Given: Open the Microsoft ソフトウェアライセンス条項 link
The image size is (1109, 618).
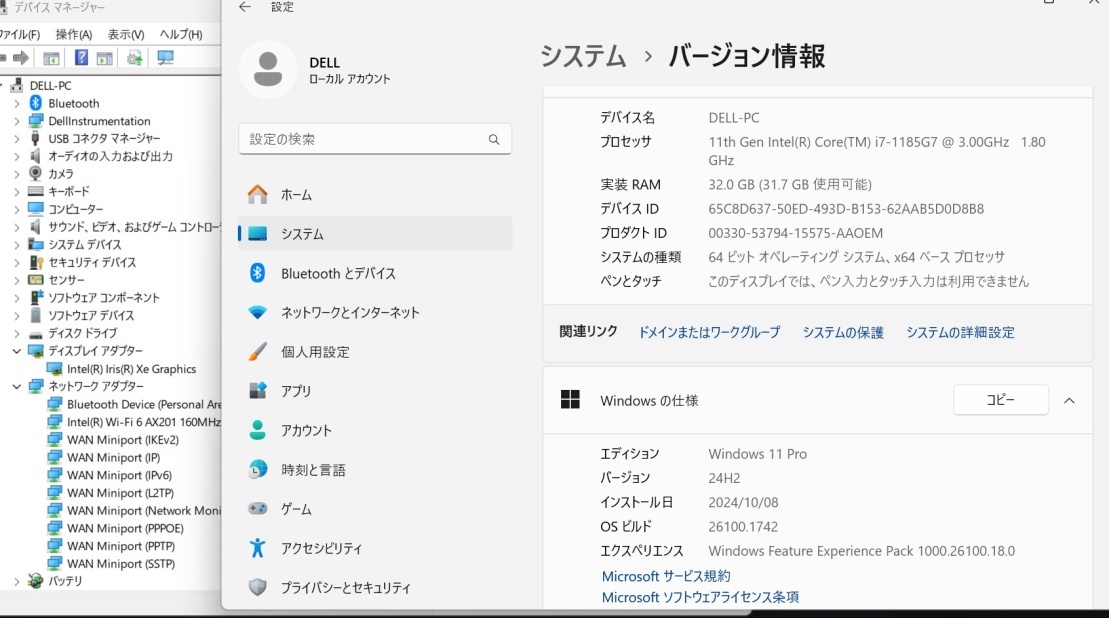Looking at the screenshot, I should pos(700,597).
